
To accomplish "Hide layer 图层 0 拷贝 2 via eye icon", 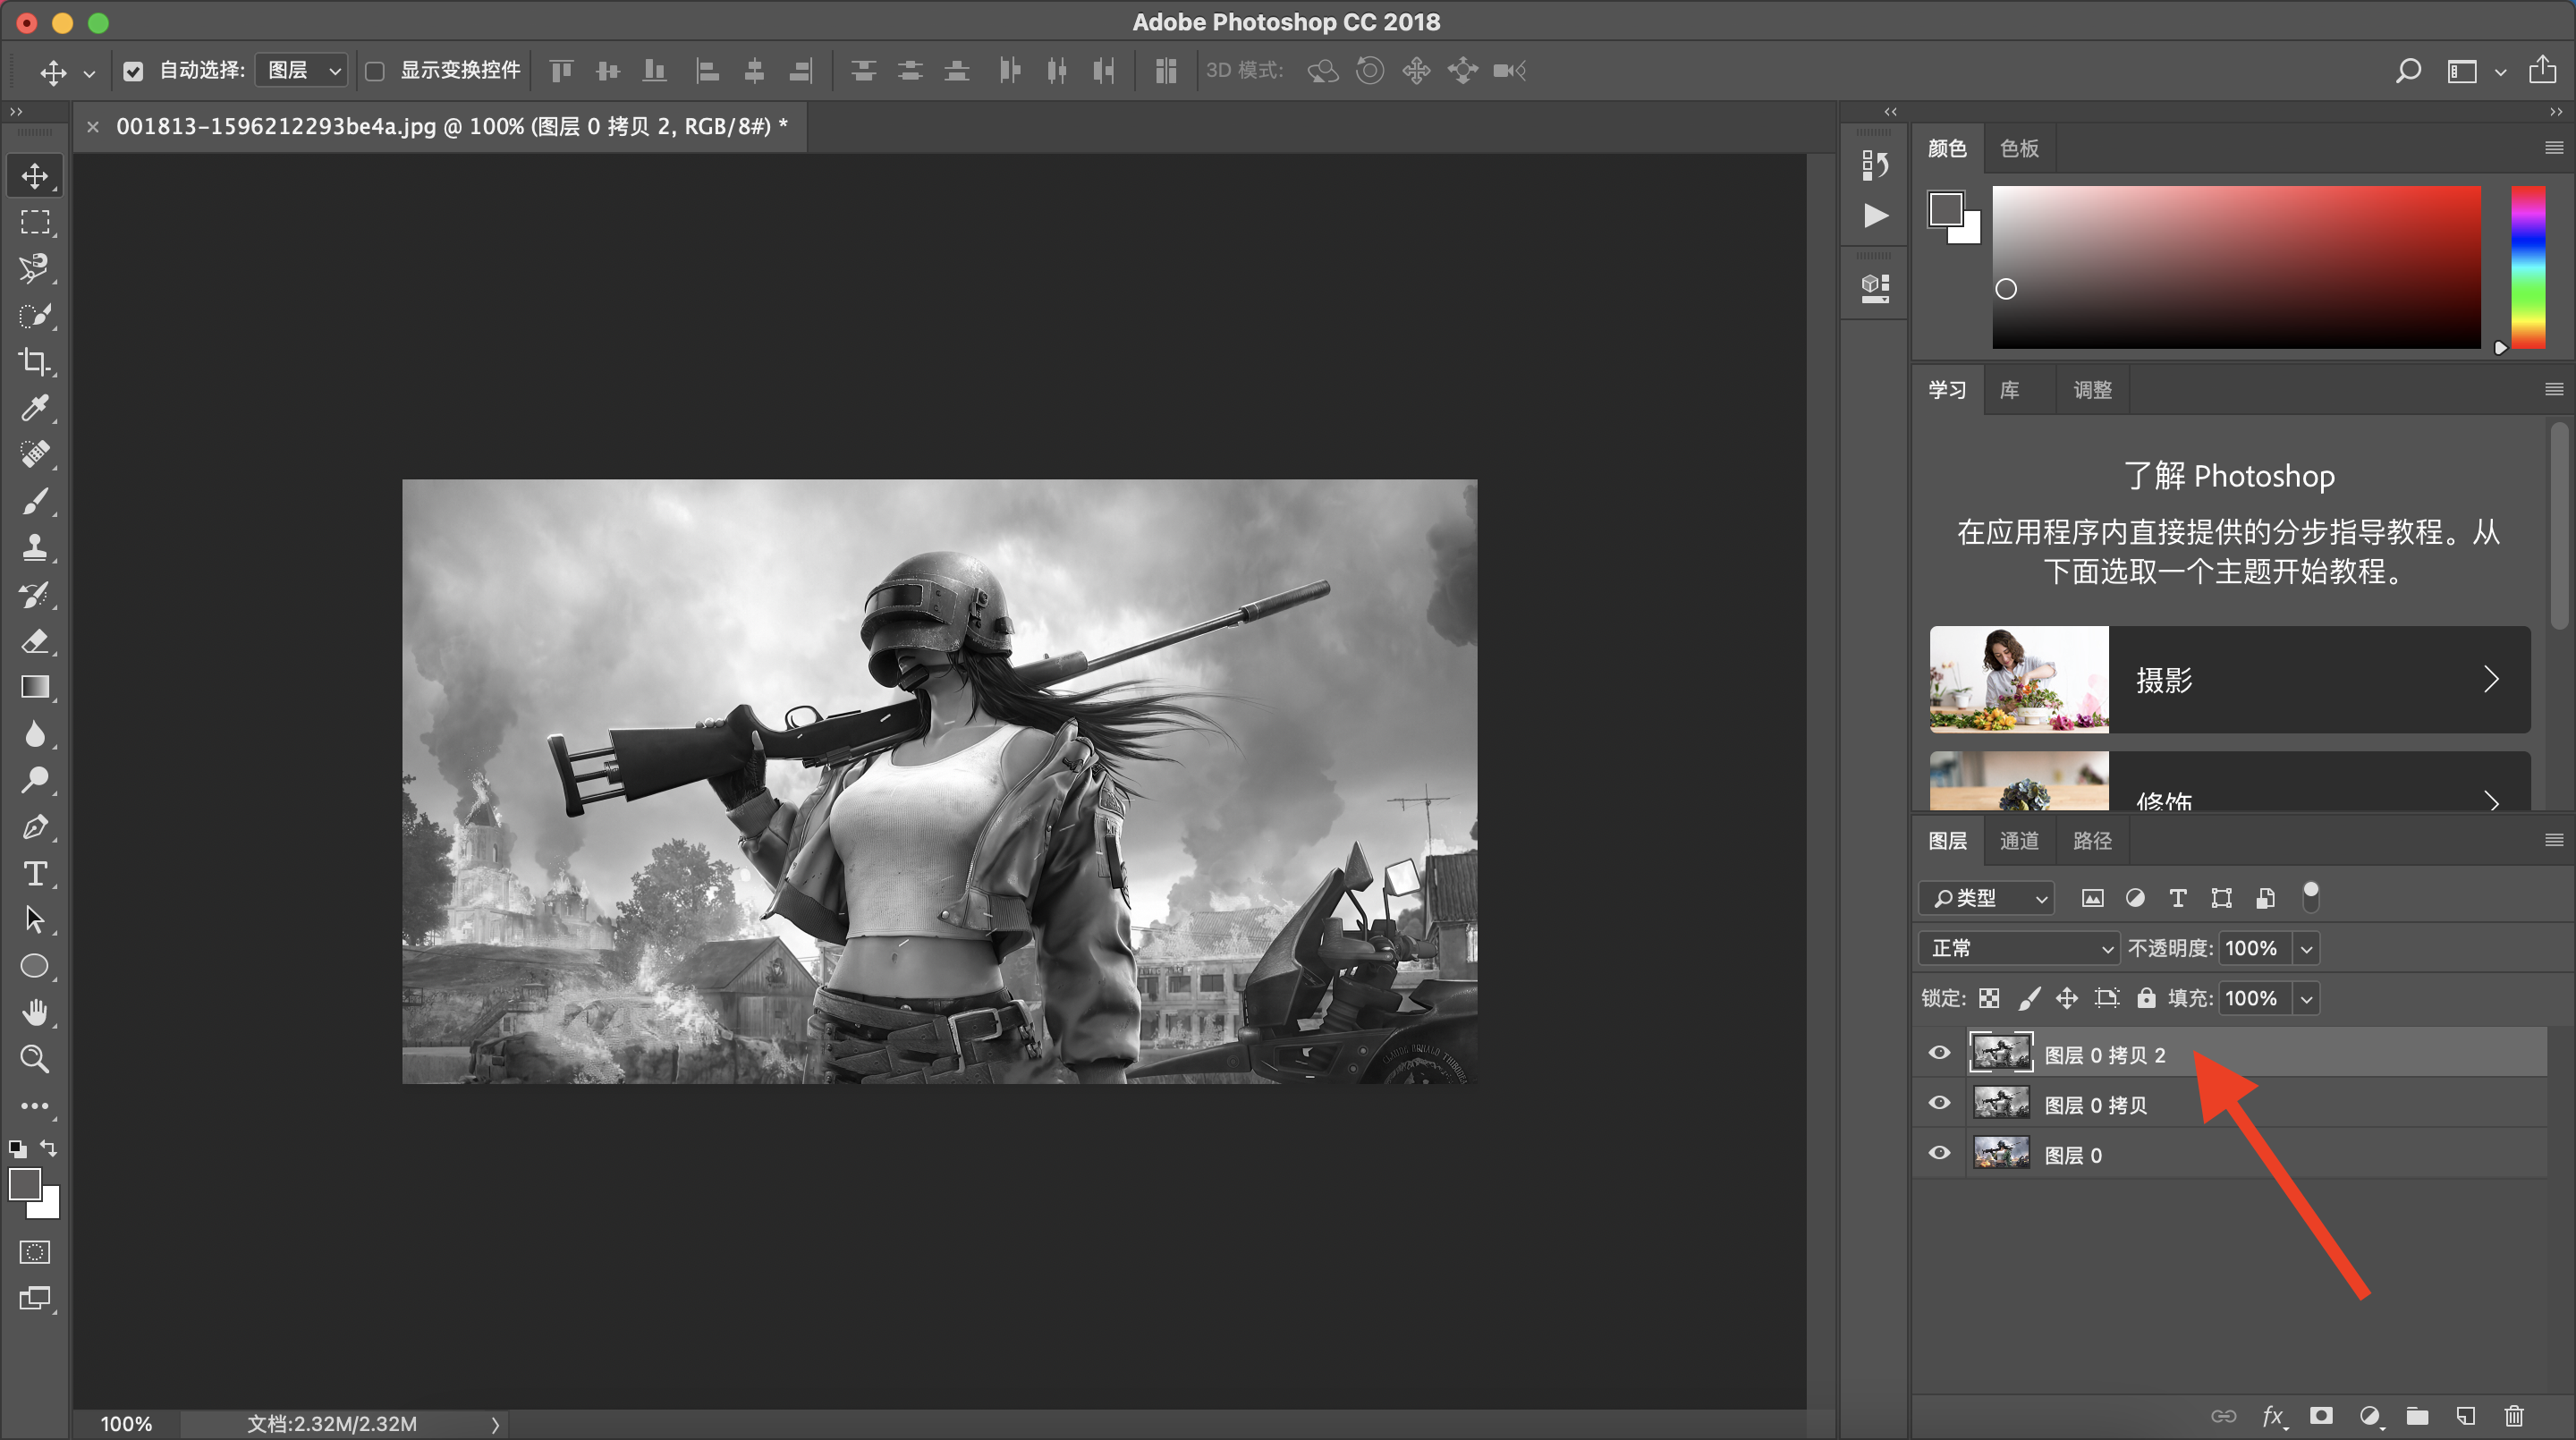I will [x=1939, y=1053].
